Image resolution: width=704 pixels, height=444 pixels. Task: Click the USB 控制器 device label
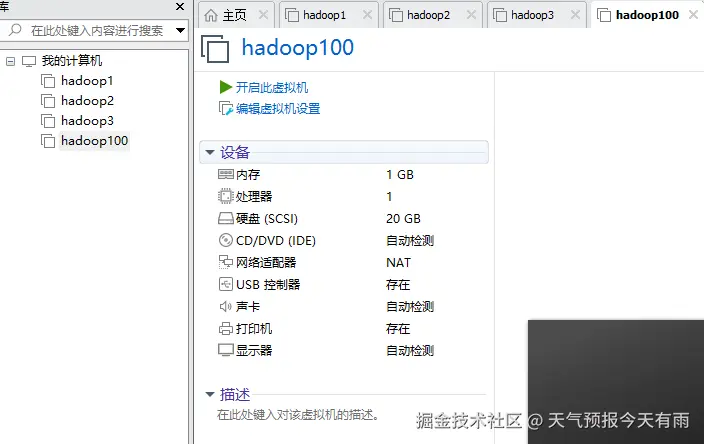(268, 285)
